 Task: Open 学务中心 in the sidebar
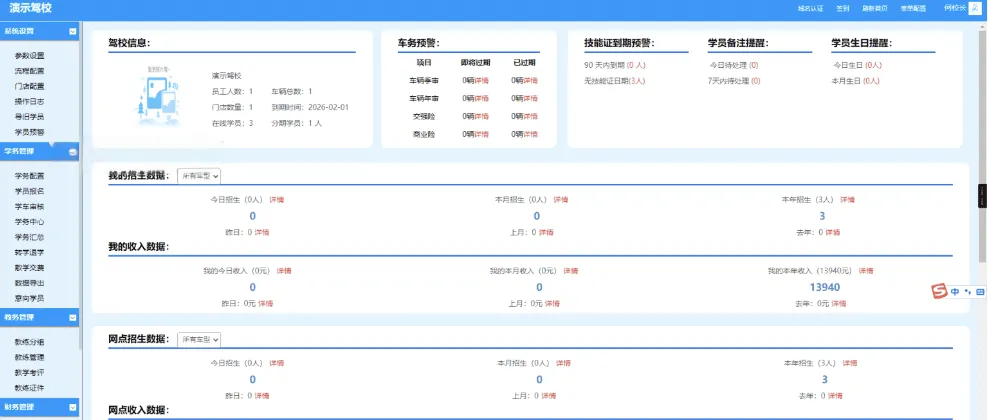click(30, 222)
